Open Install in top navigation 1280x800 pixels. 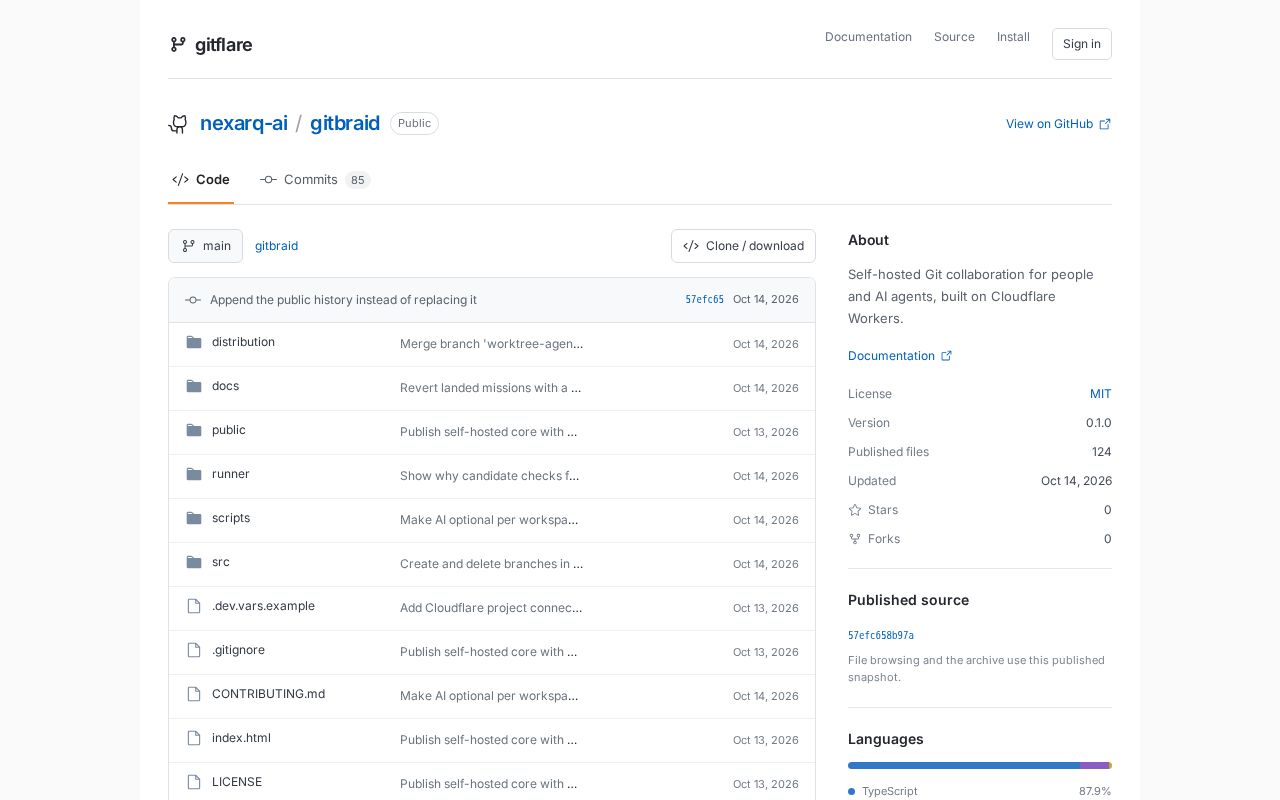click(x=1013, y=37)
